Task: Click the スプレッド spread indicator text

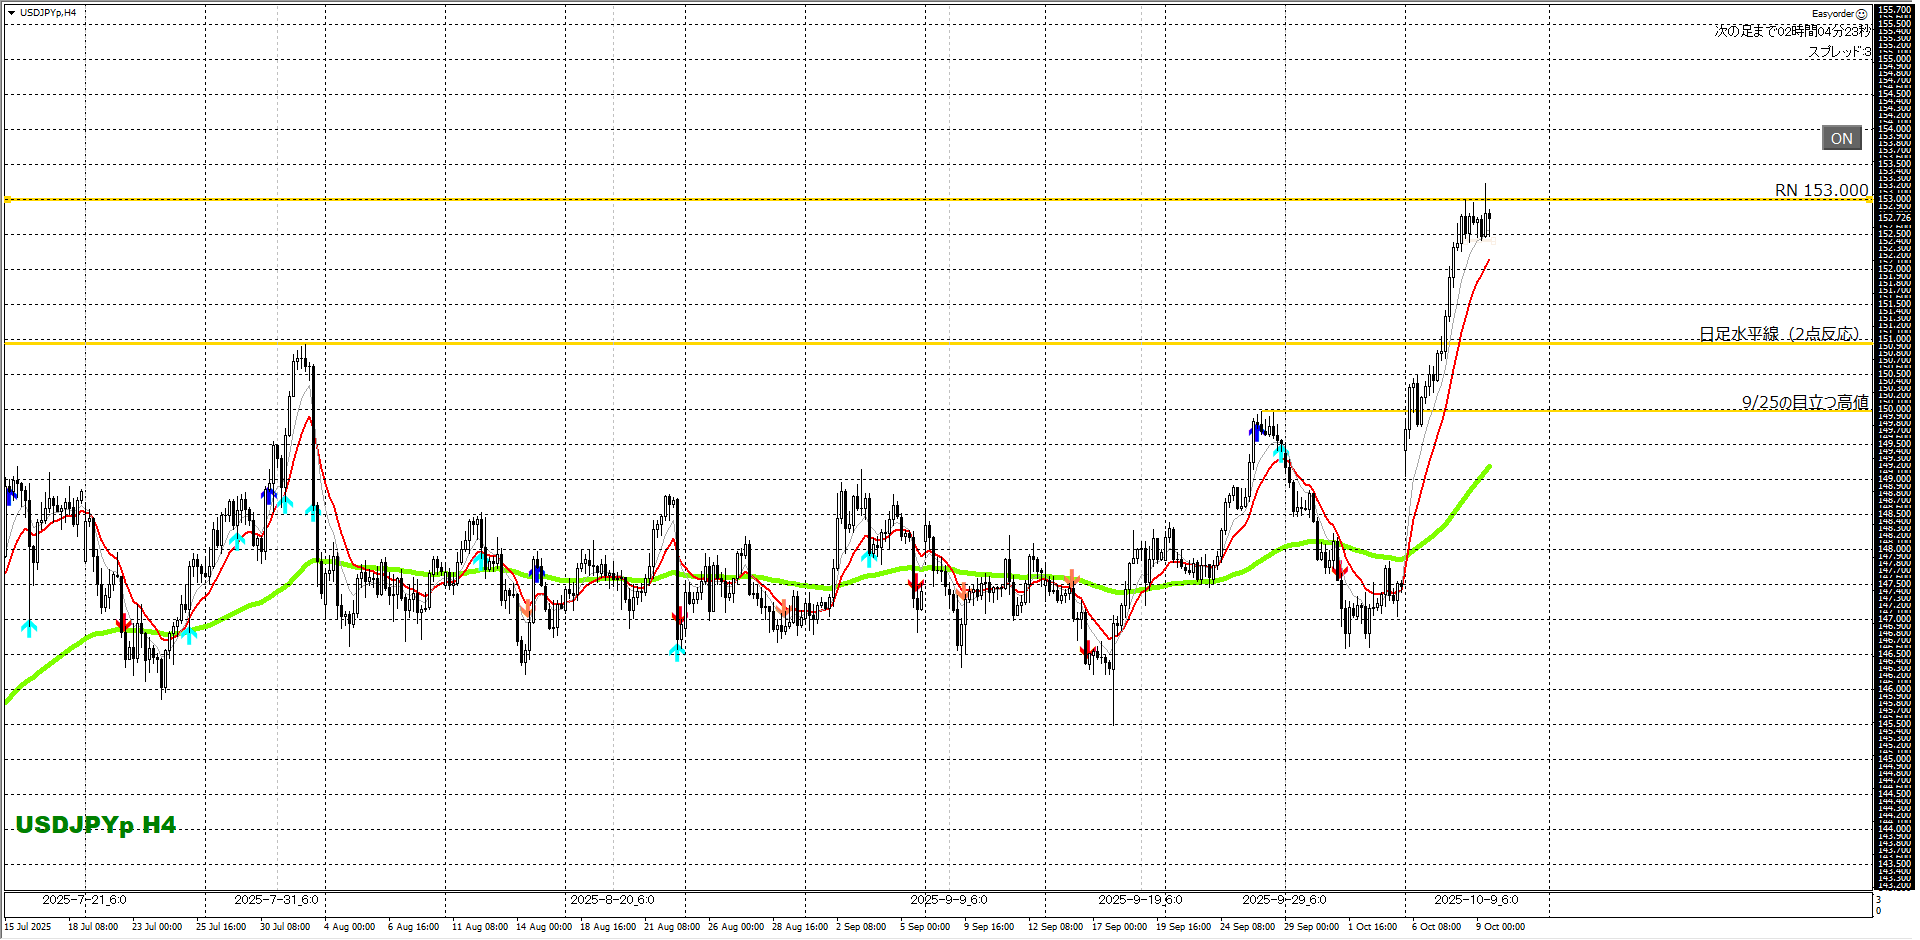Action: 1838,52
